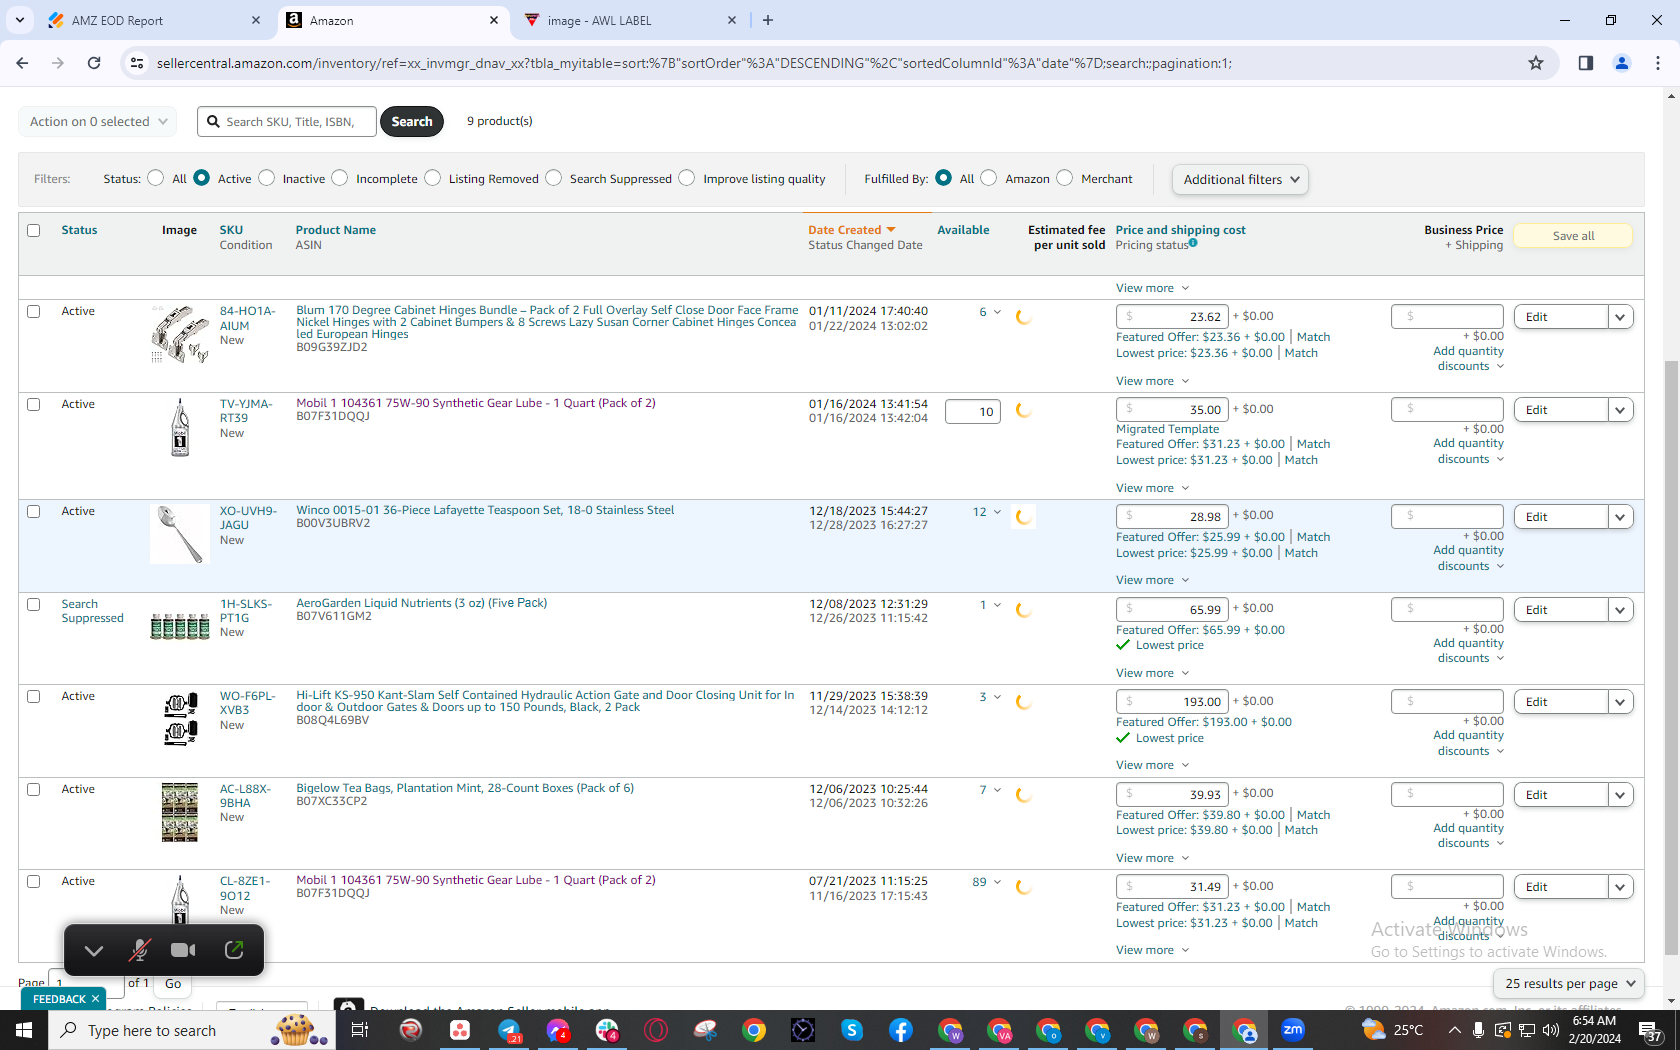The width and height of the screenshot is (1680, 1050).
Task: Sort by the Product Name column header
Action: [336, 230]
